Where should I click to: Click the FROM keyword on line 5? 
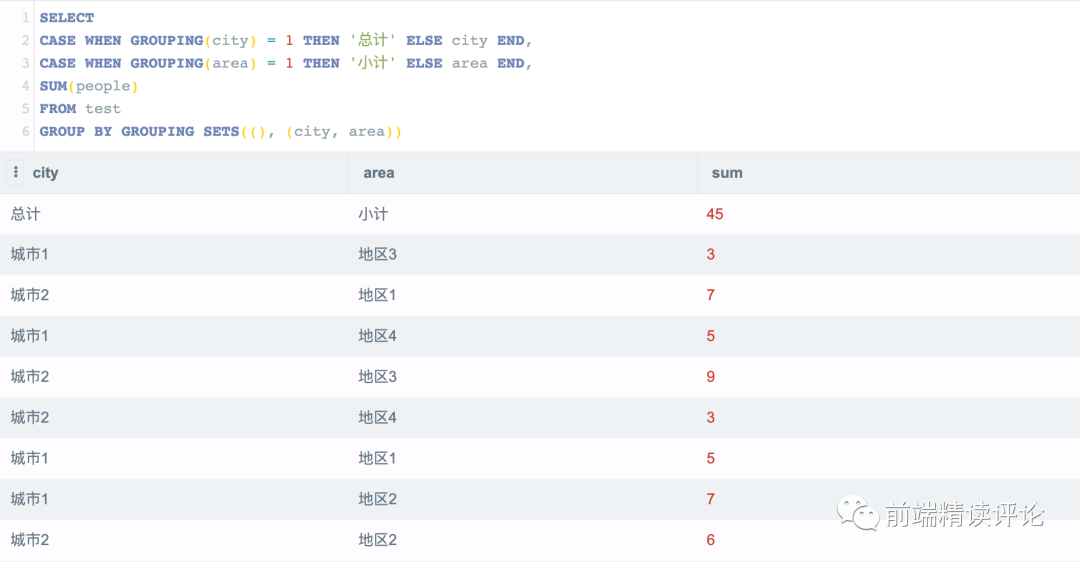click(58, 109)
